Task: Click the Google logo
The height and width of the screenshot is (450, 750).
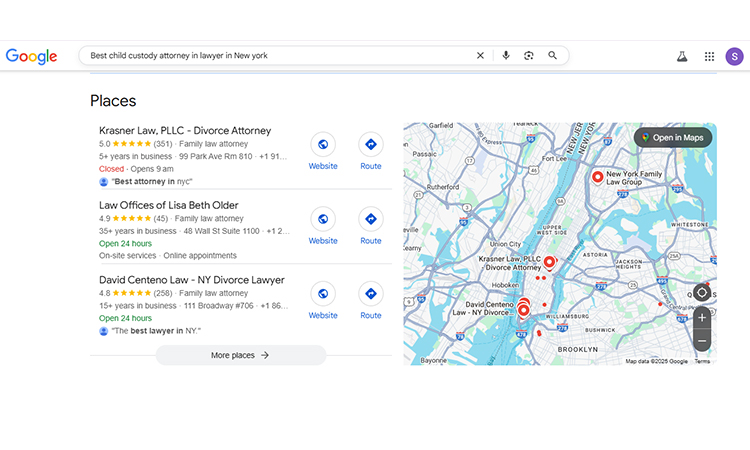Action: pyautogui.click(x=31, y=56)
